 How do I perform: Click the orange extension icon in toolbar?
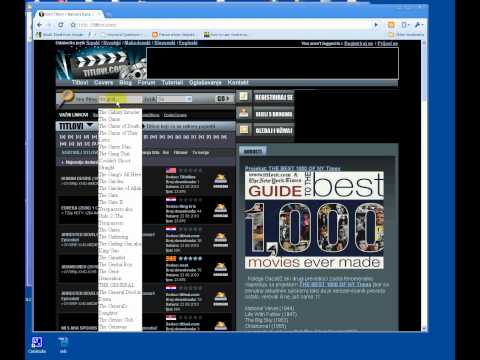pyautogui.click(x=391, y=25)
